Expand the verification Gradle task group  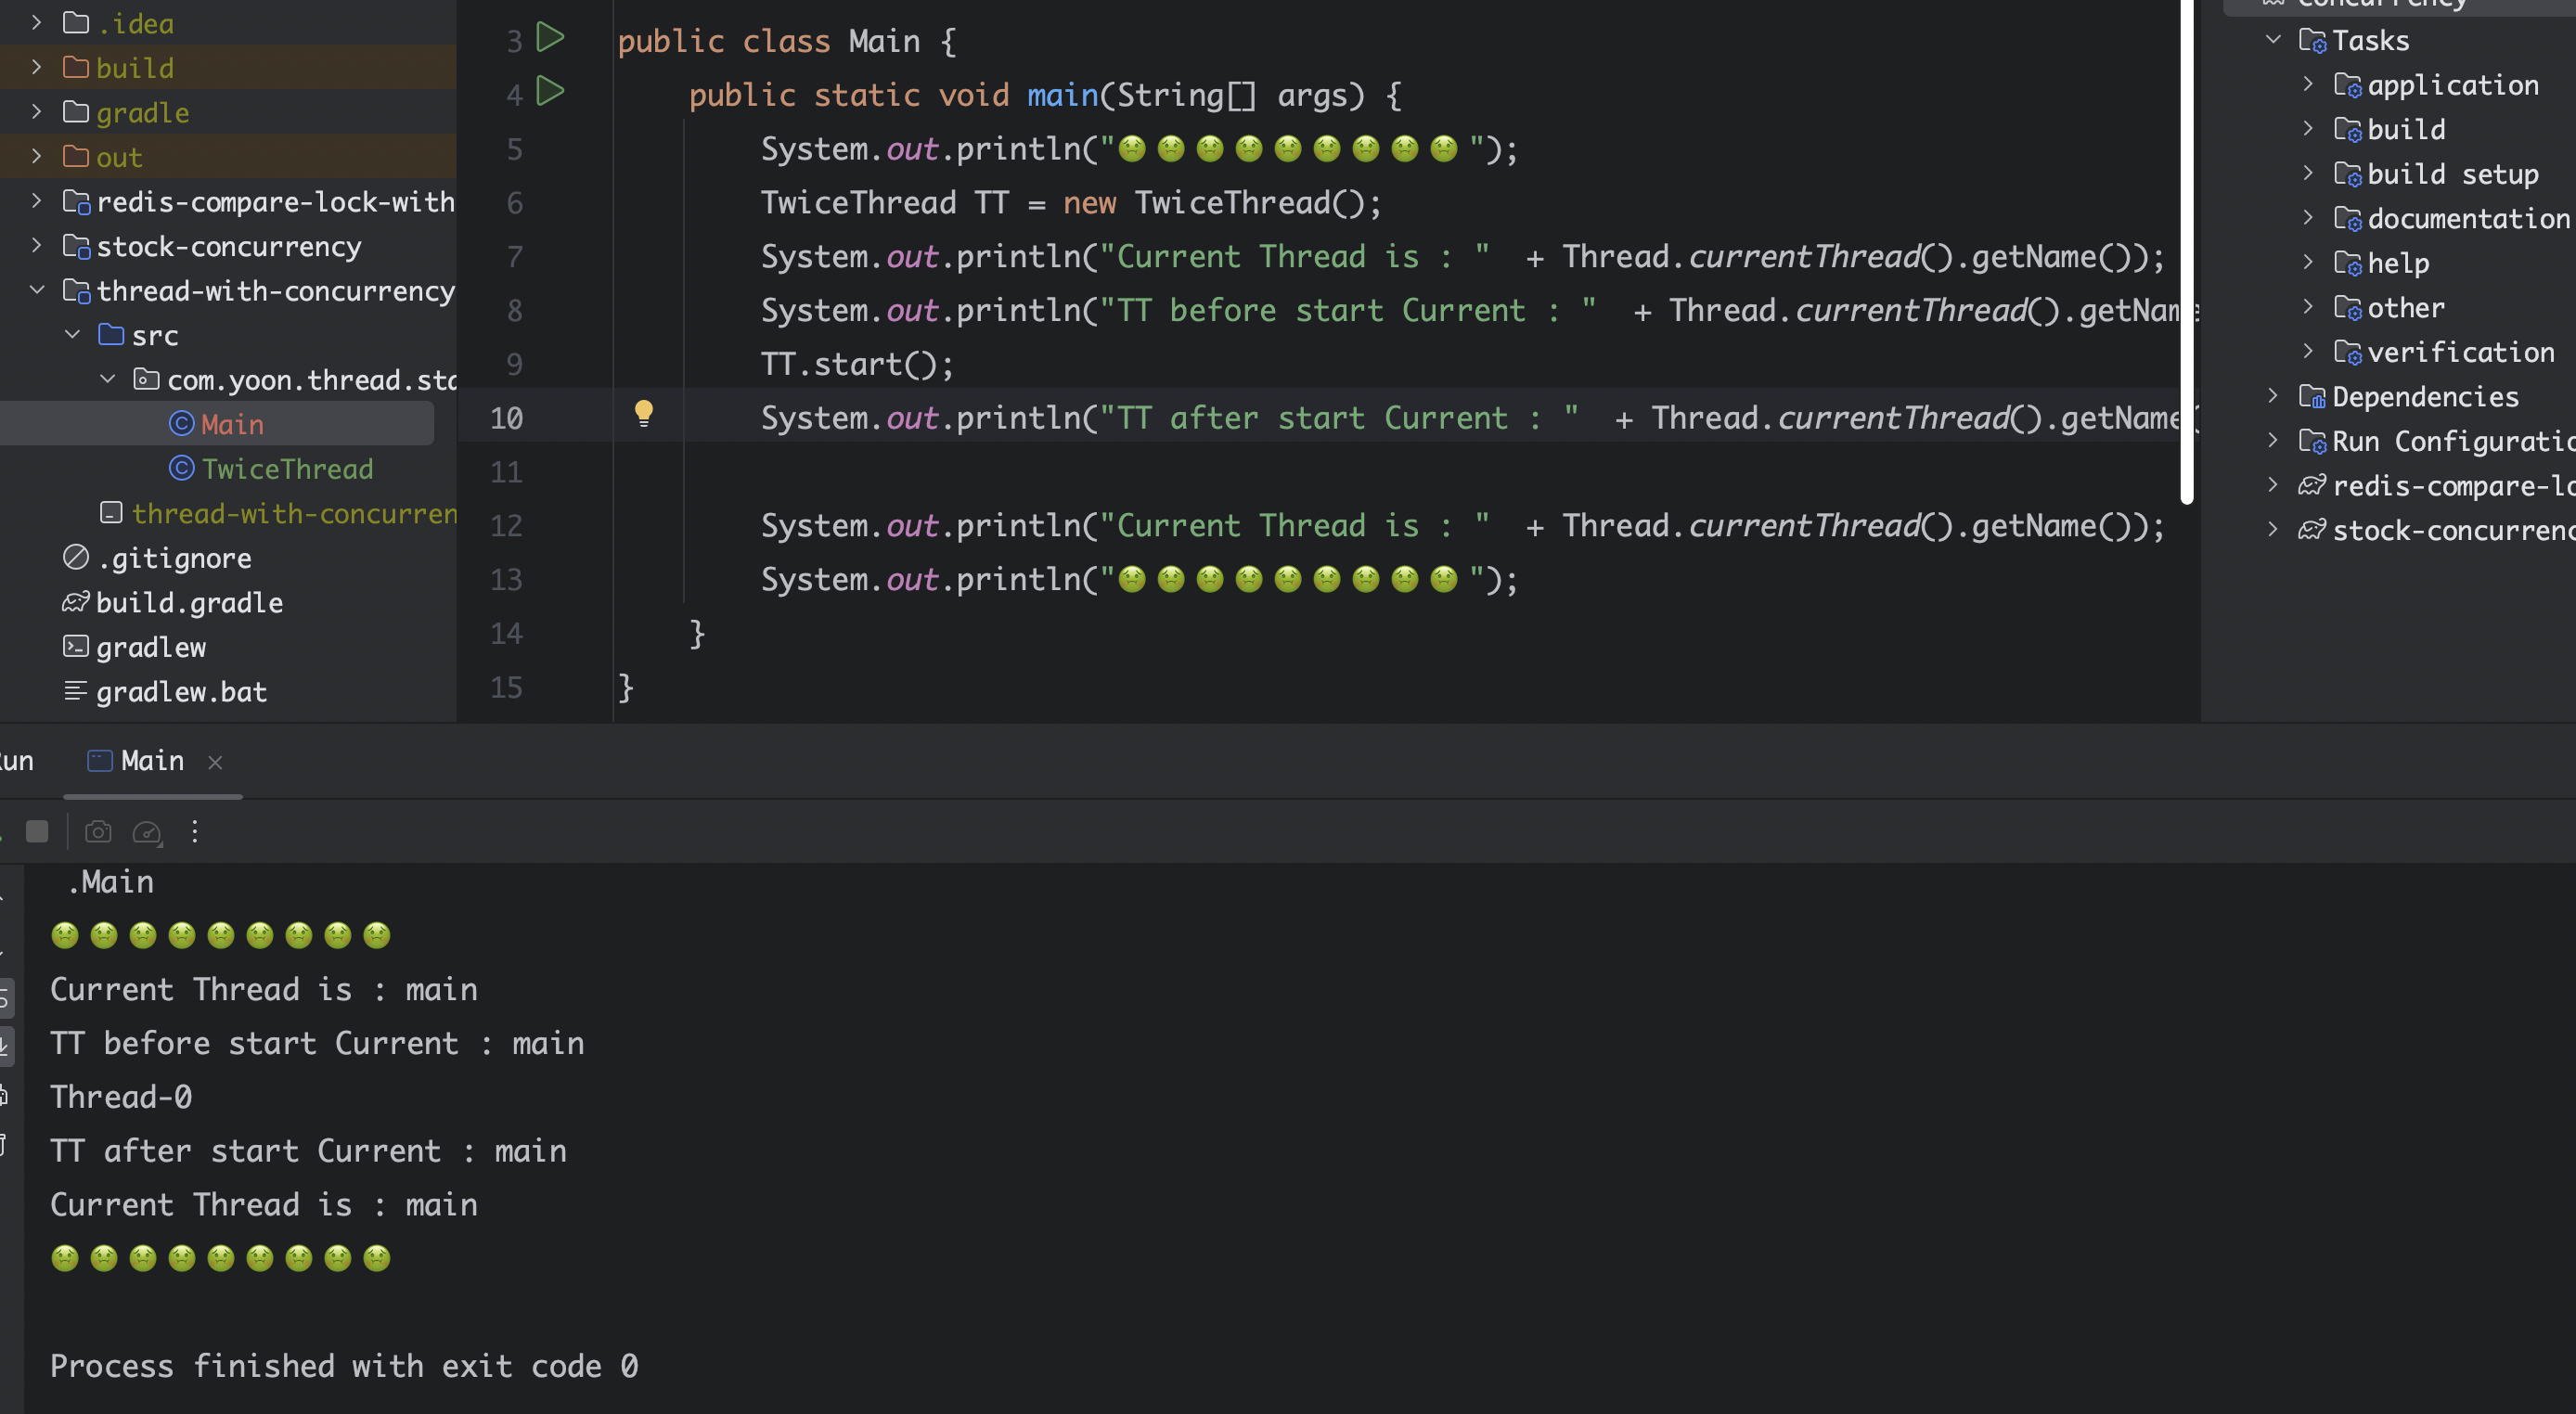(2308, 352)
